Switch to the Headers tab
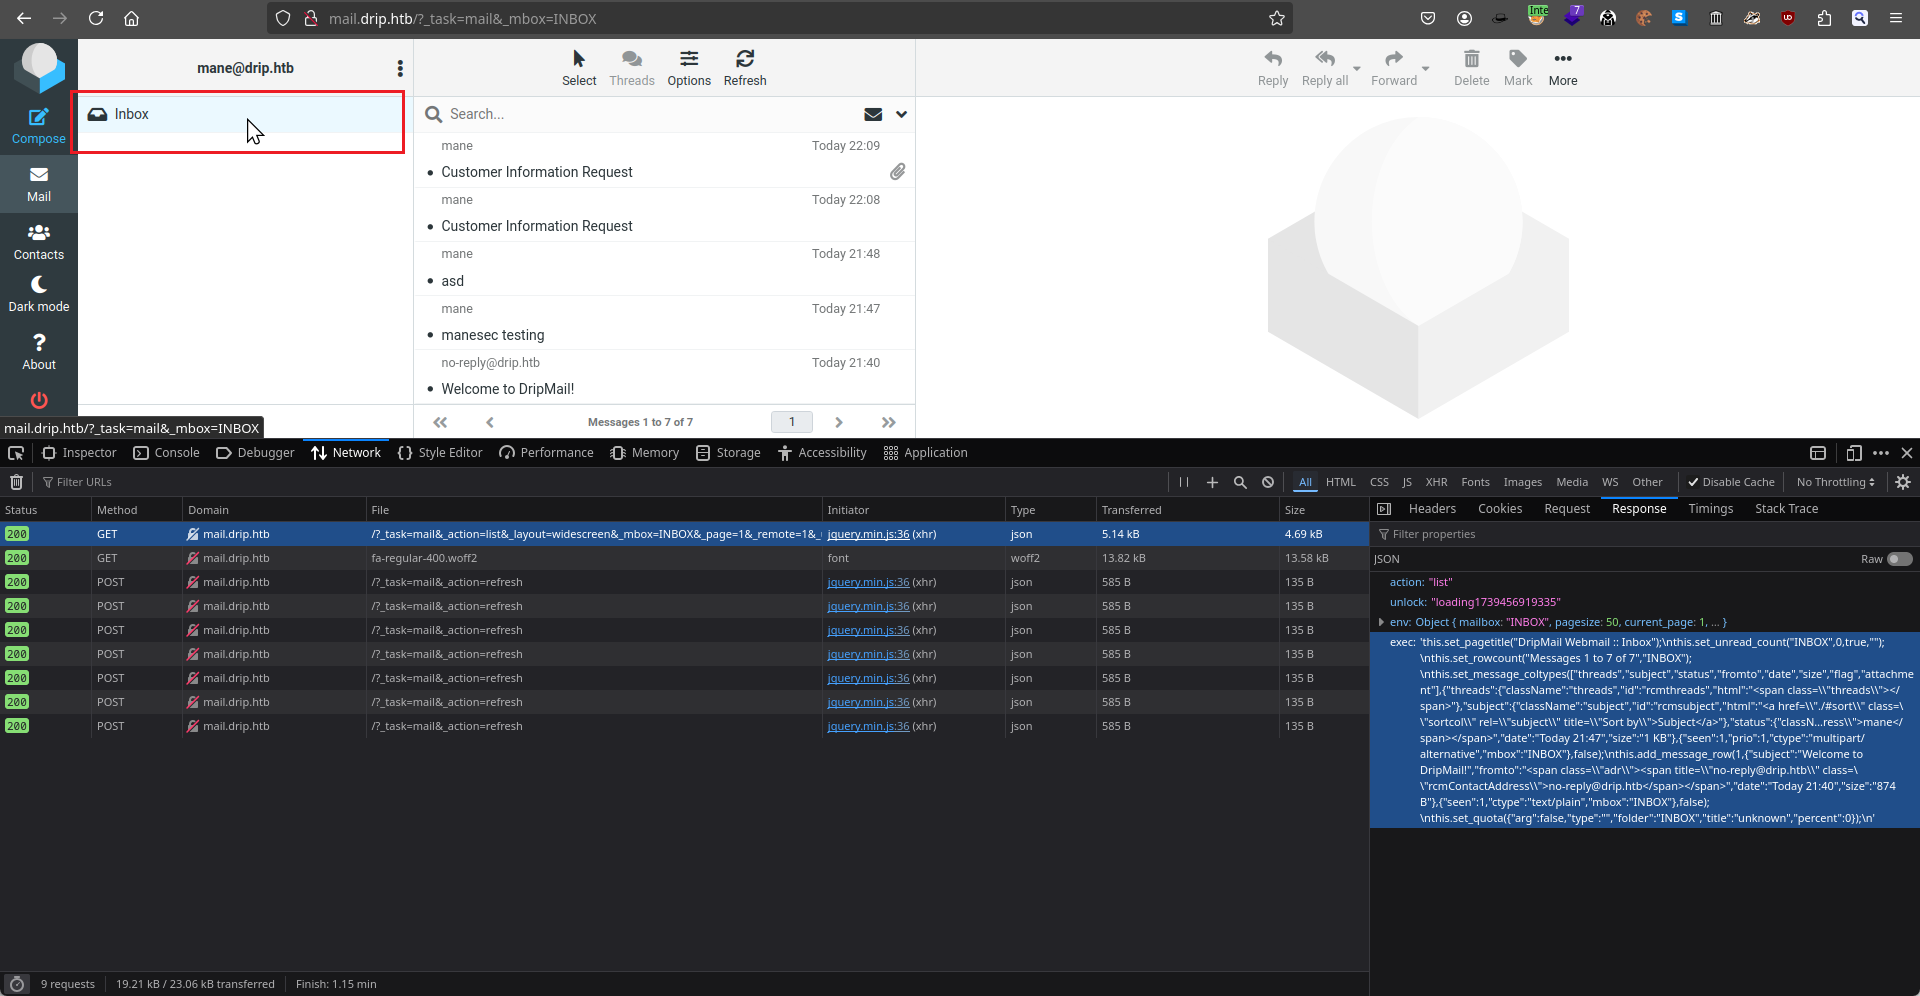Image resolution: width=1920 pixels, height=996 pixels. coord(1432,509)
